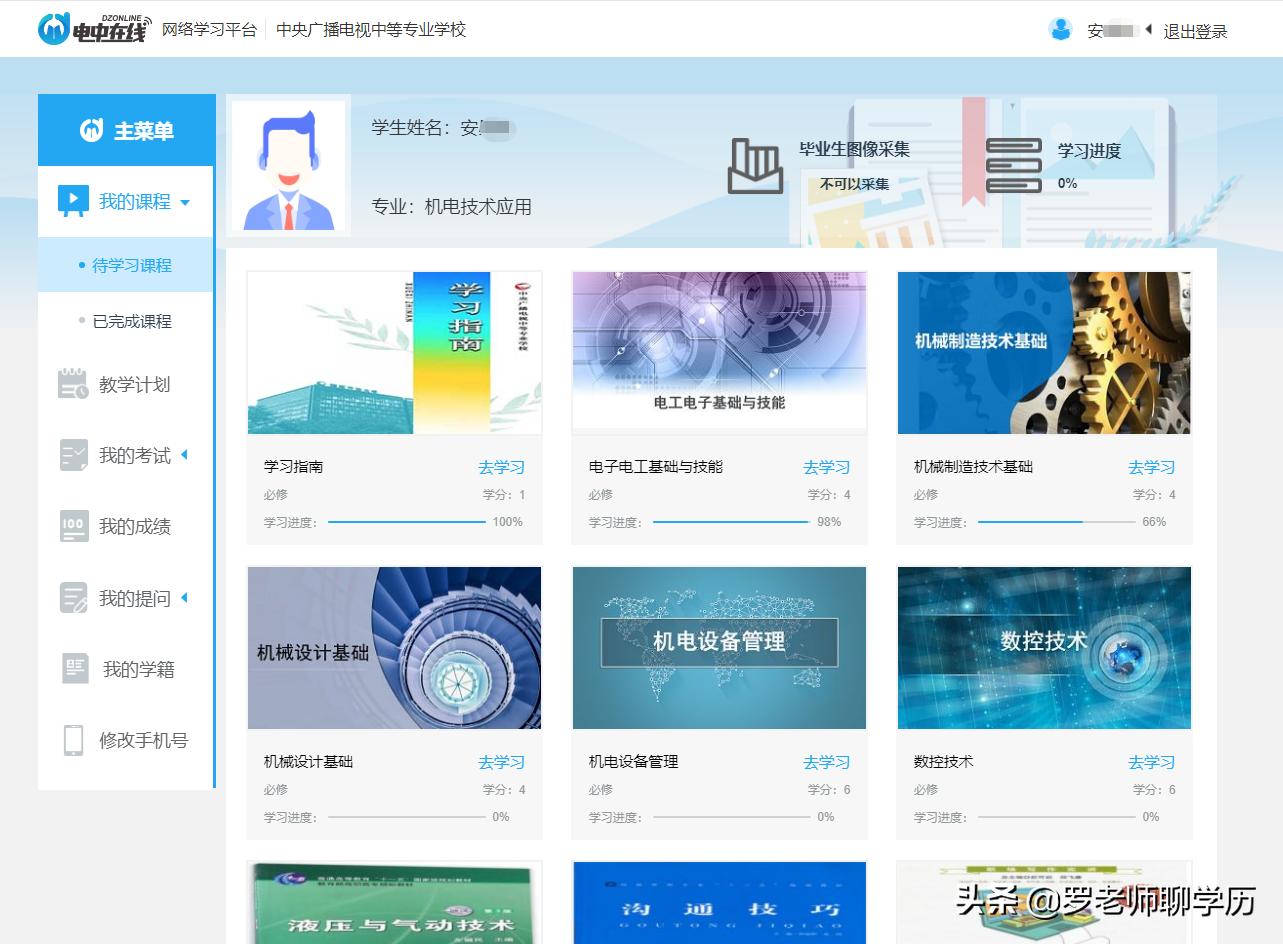The image size is (1283, 944).
Task: Select the 教学计划 sidebar icon
Action: pyautogui.click(x=72, y=383)
